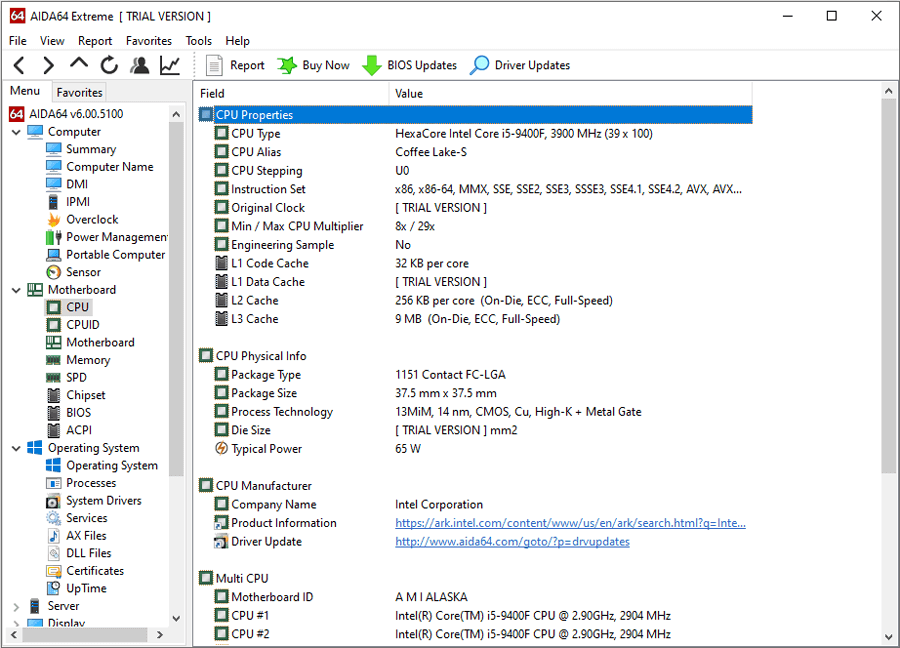Go back with the left arrow toolbar icon

[x=19, y=65]
